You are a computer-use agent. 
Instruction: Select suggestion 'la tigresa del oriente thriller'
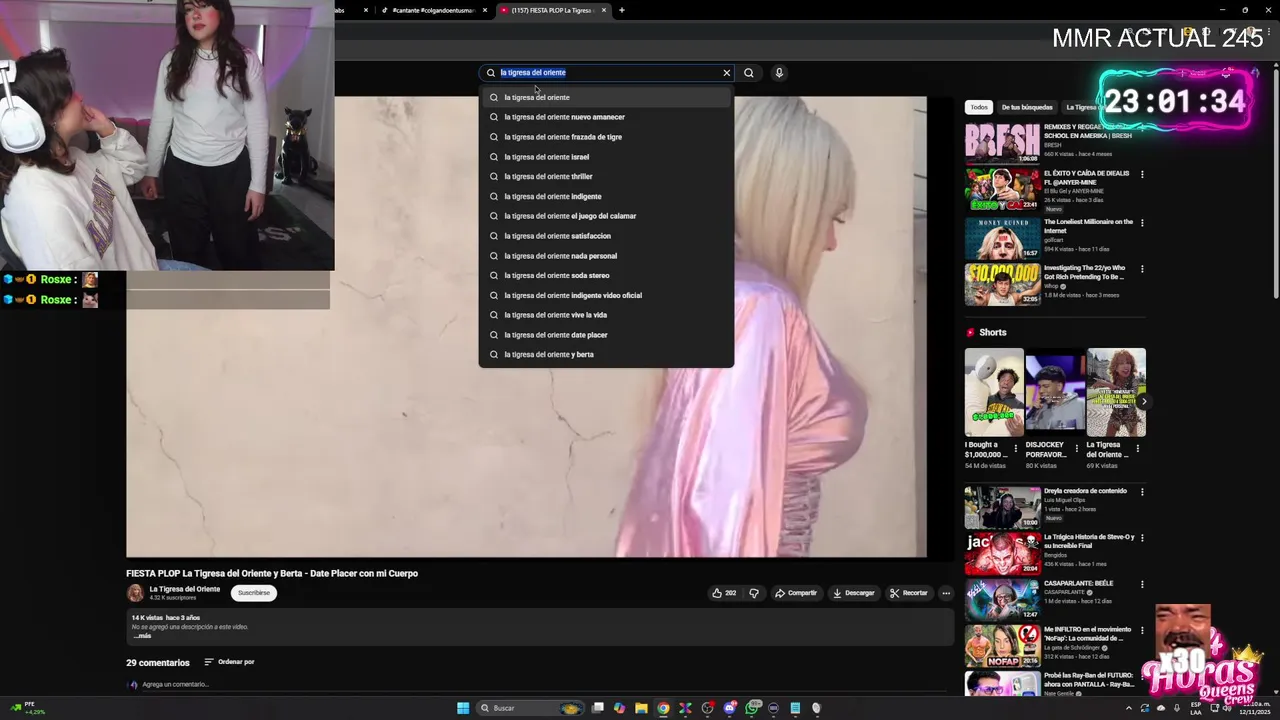[x=606, y=176]
